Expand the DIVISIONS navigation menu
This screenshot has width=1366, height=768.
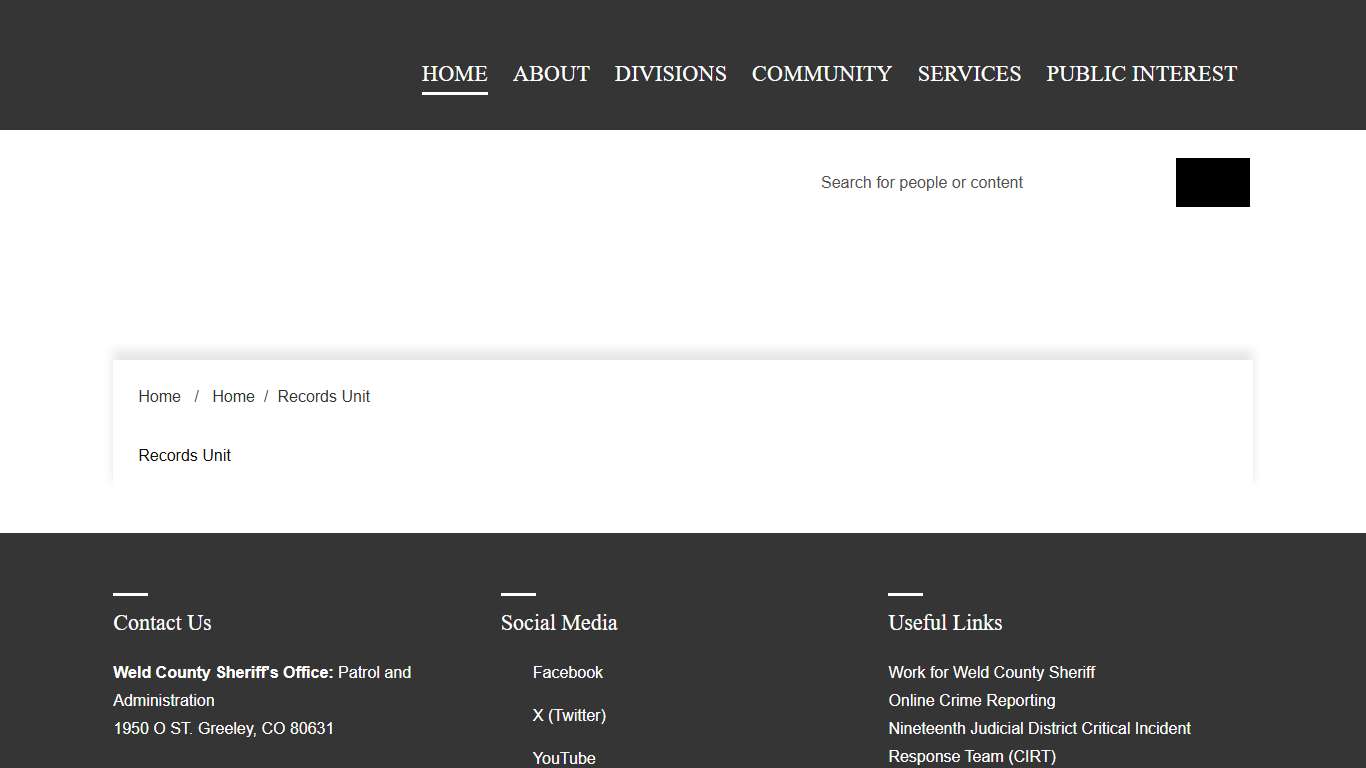(x=670, y=74)
